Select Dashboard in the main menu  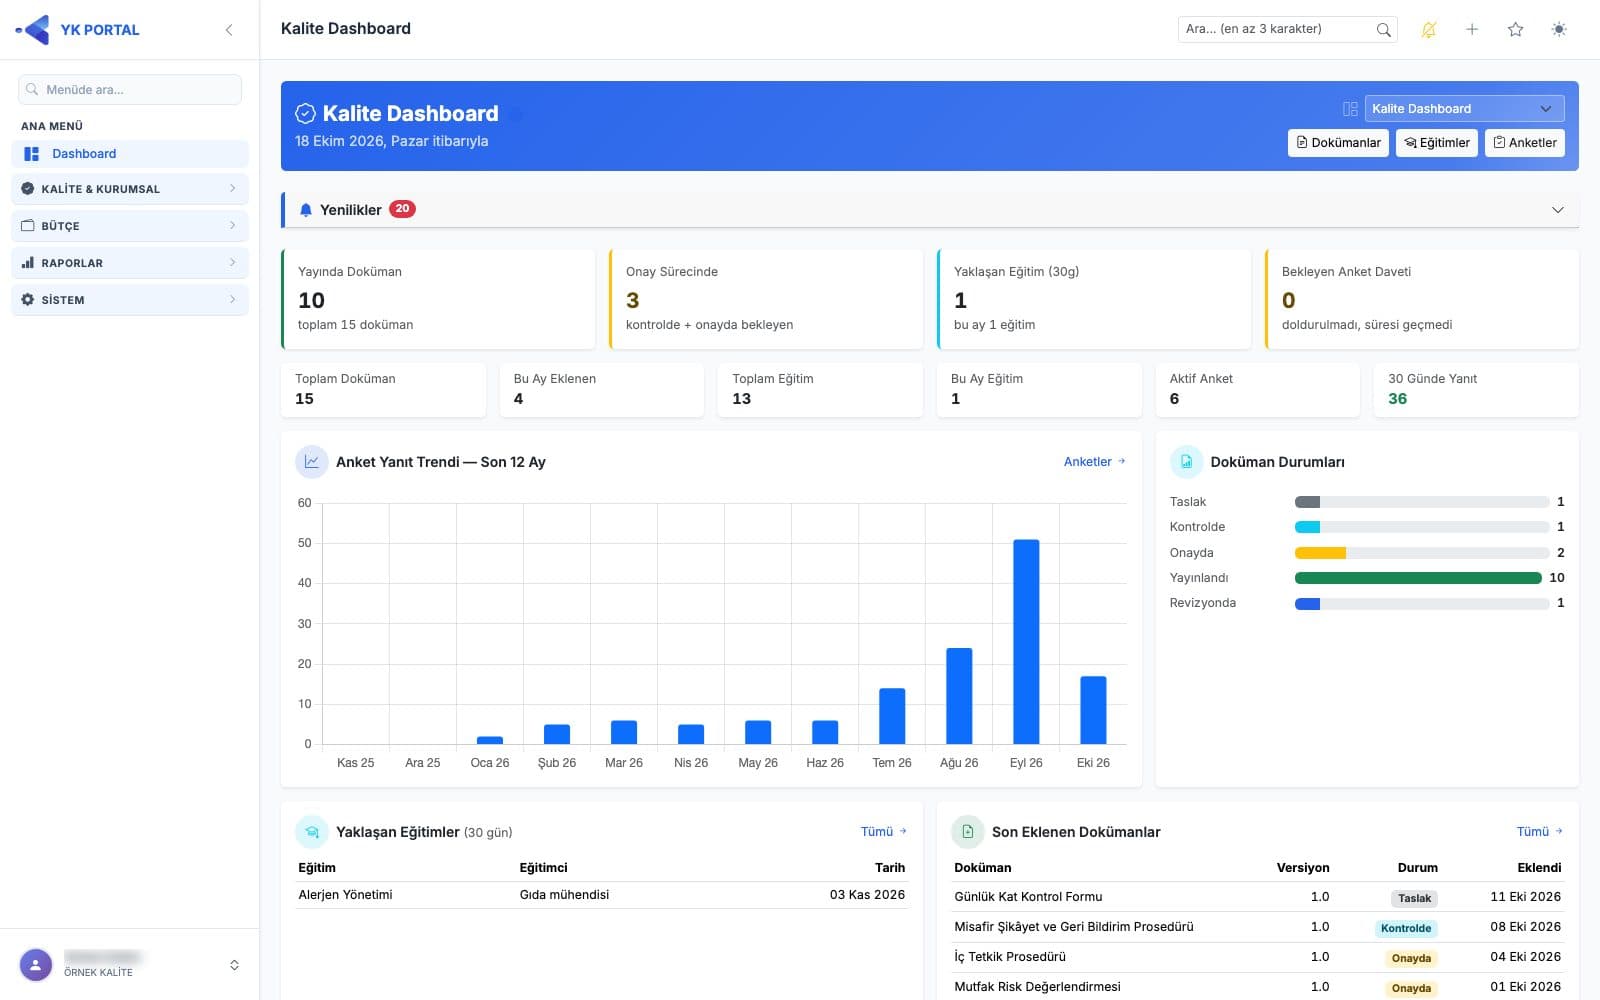130,154
